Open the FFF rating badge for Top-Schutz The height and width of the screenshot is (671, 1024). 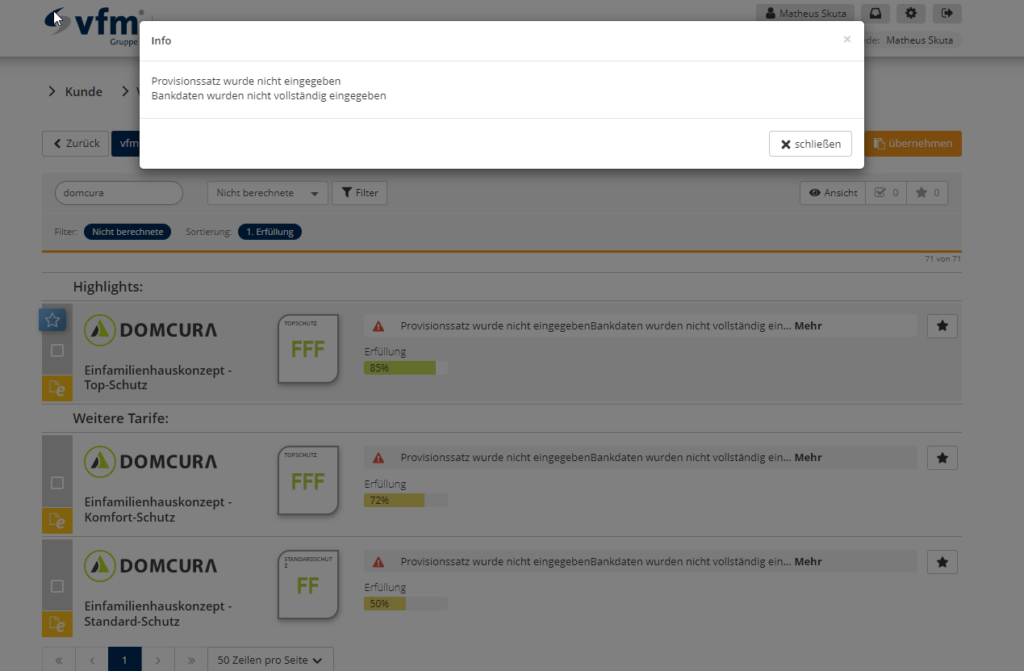308,349
